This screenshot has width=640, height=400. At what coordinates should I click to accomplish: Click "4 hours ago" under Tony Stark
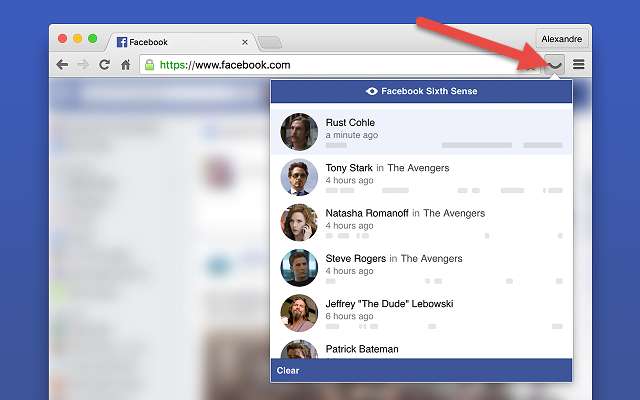(x=349, y=180)
